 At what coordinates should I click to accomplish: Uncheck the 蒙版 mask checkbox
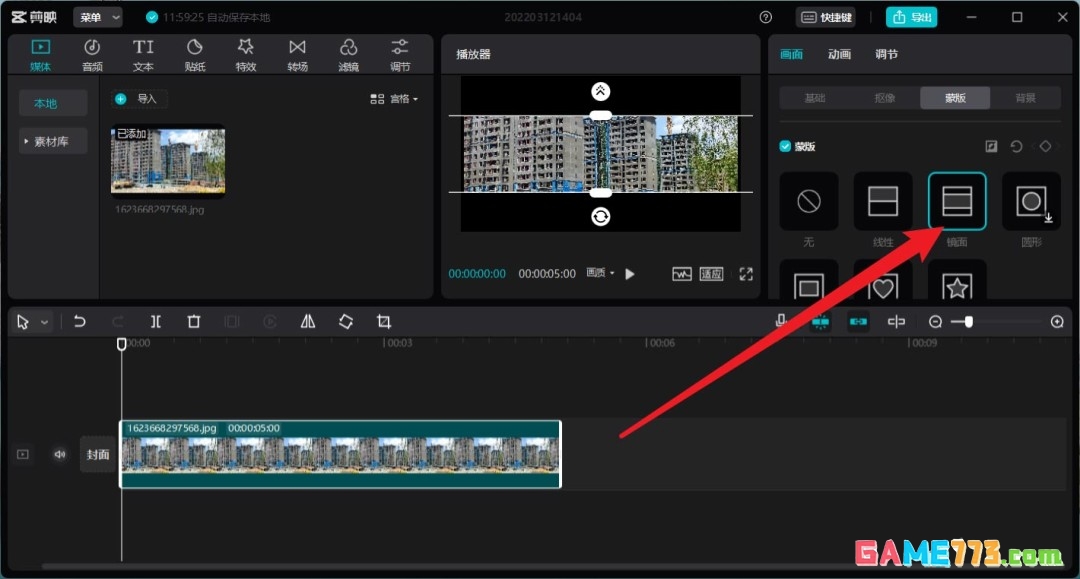point(785,145)
